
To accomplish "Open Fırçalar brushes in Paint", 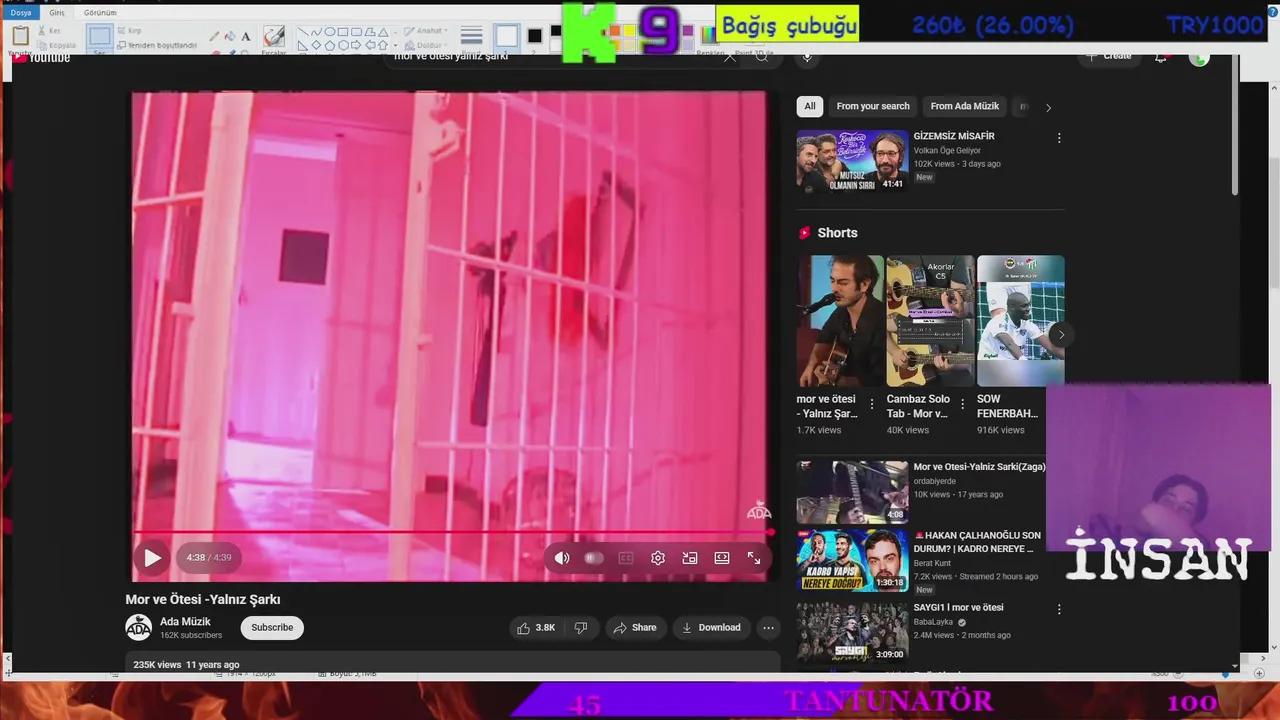I will [274, 38].
